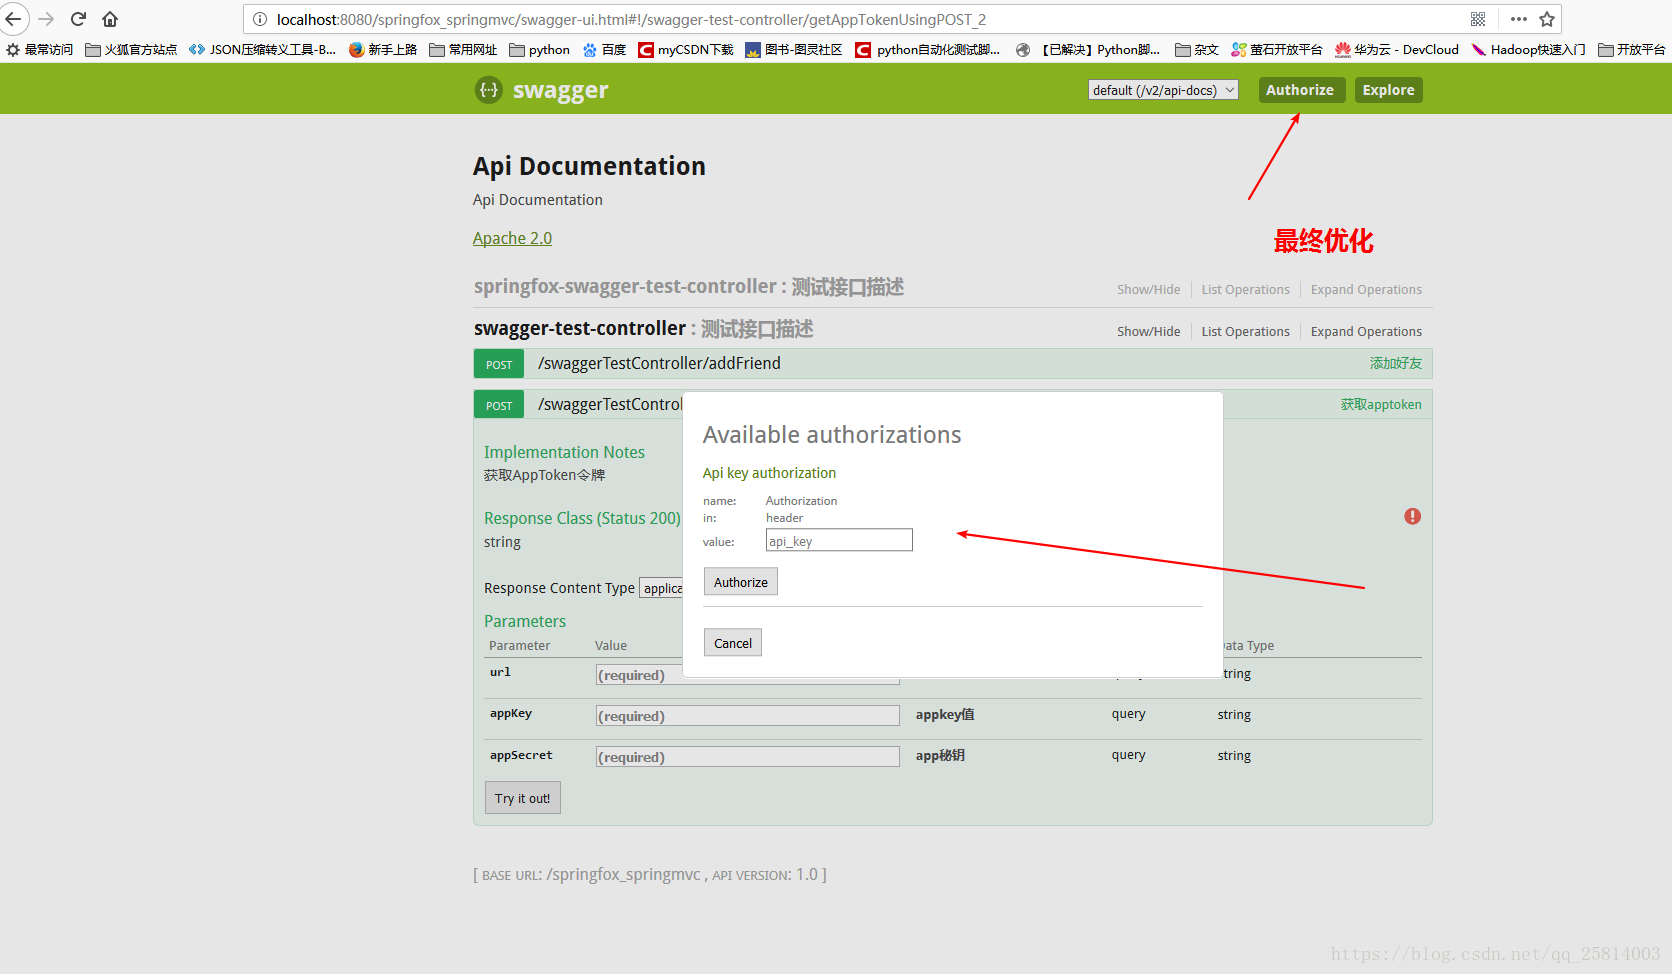This screenshot has width=1672, height=974.
Task: Open myCSDN下载 bookmark
Action: pyautogui.click(x=686, y=49)
